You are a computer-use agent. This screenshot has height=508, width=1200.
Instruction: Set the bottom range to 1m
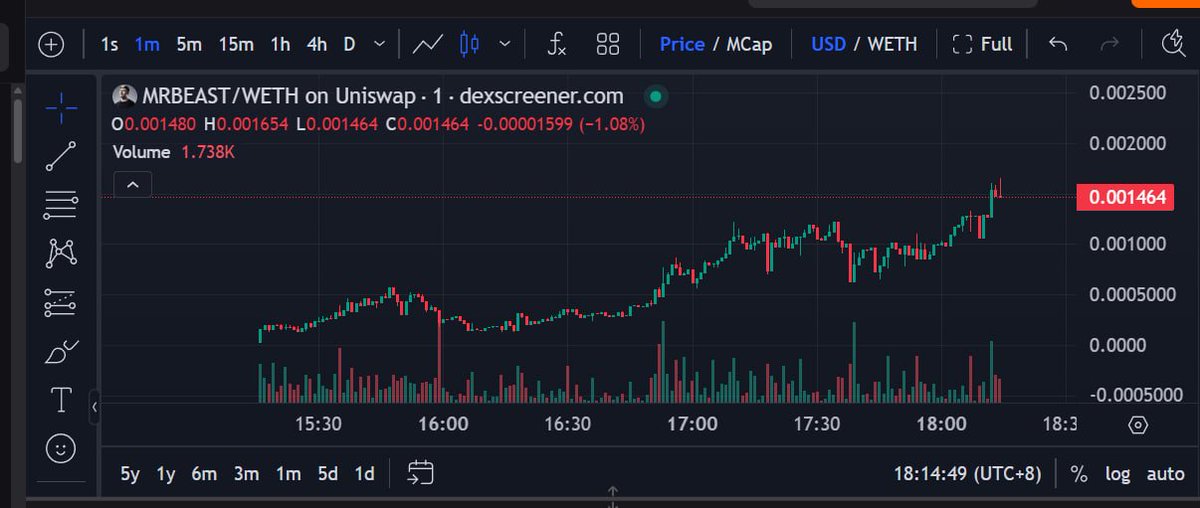pos(288,474)
